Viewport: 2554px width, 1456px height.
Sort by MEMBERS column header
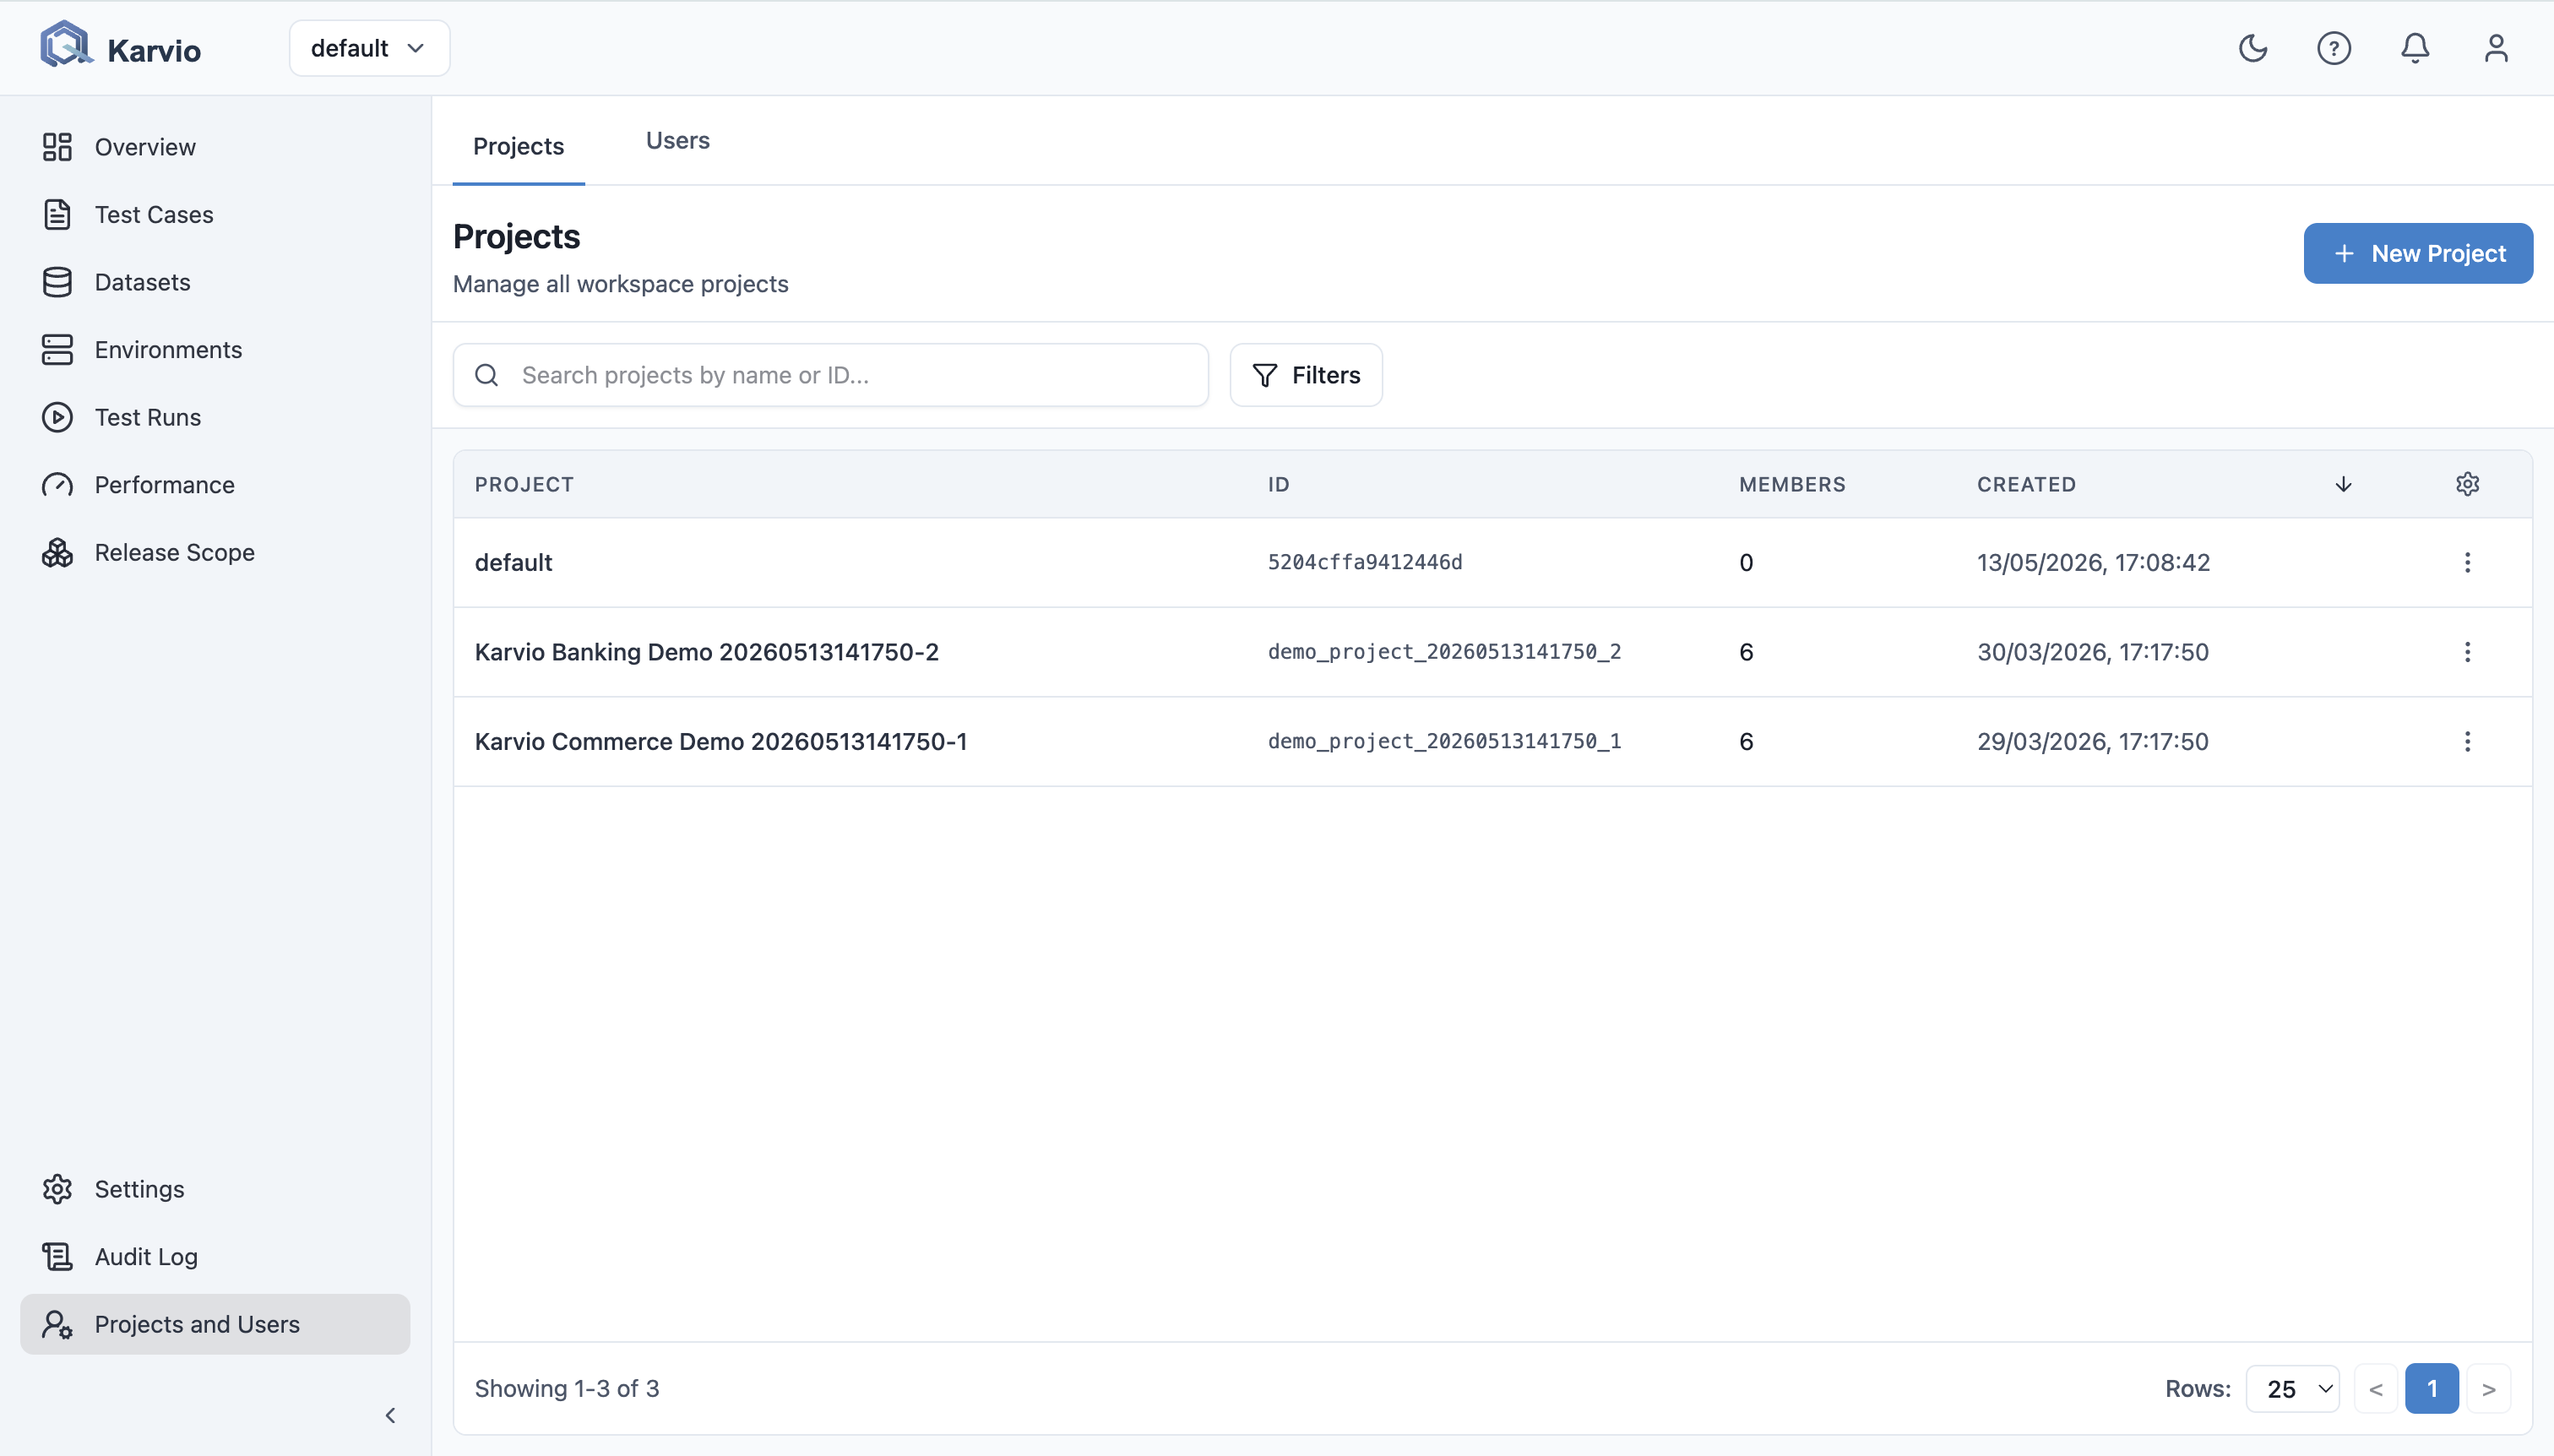coord(1791,484)
